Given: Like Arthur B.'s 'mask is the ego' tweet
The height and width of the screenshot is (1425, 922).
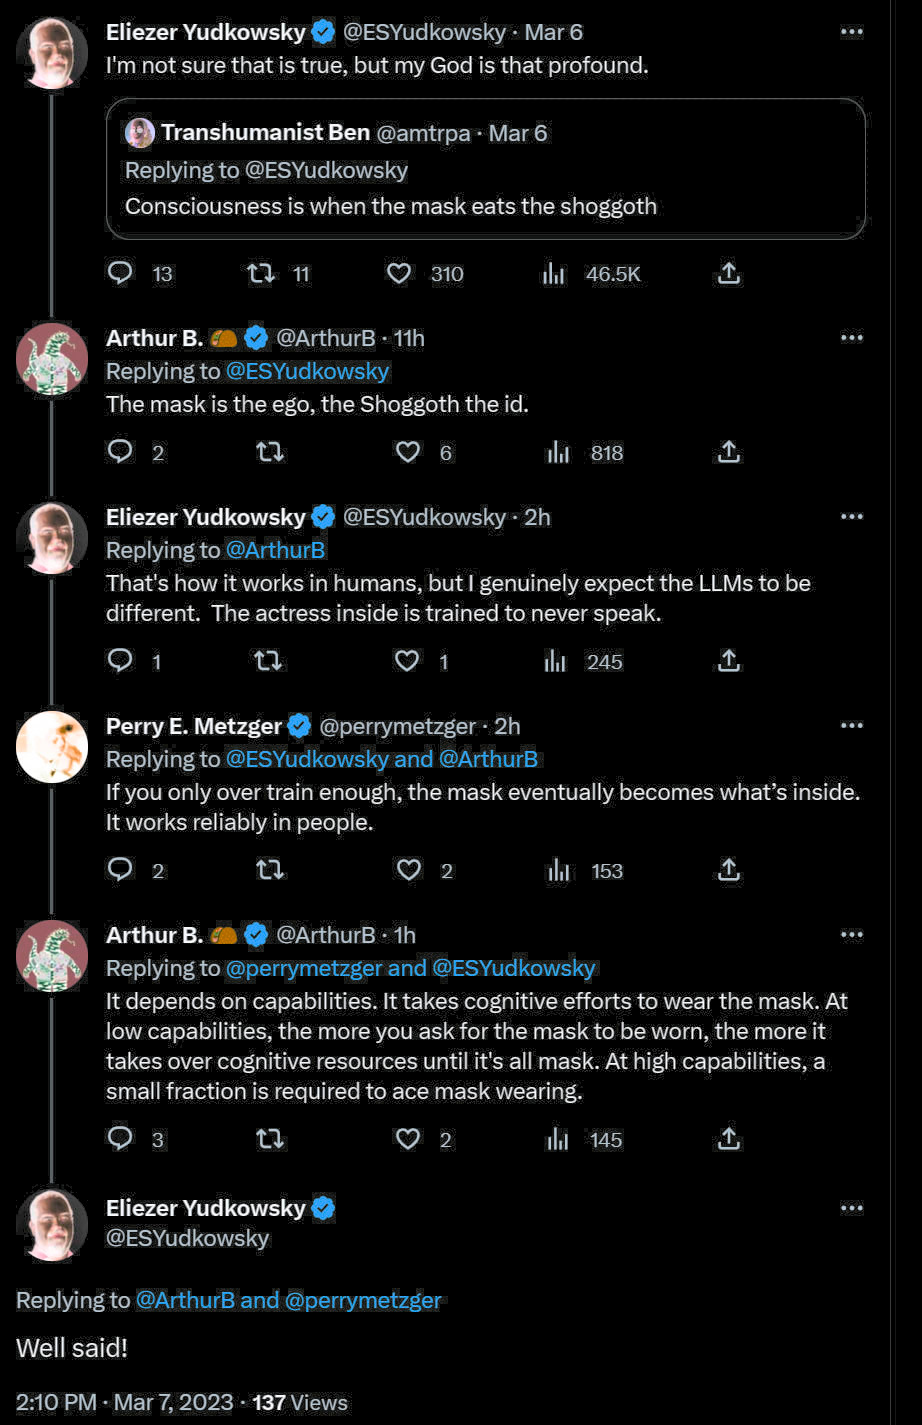Looking at the screenshot, I should tap(408, 452).
